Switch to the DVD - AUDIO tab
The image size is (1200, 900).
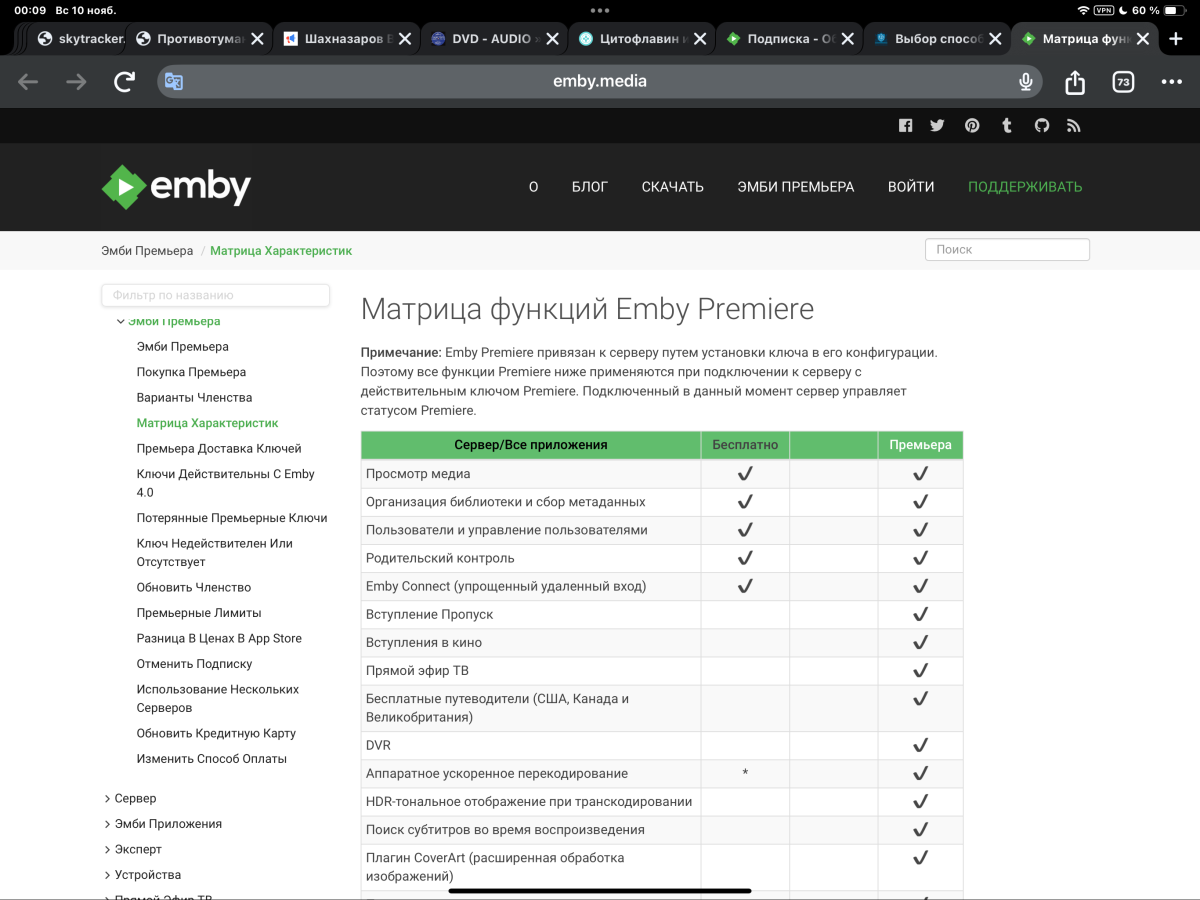pos(495,39)
